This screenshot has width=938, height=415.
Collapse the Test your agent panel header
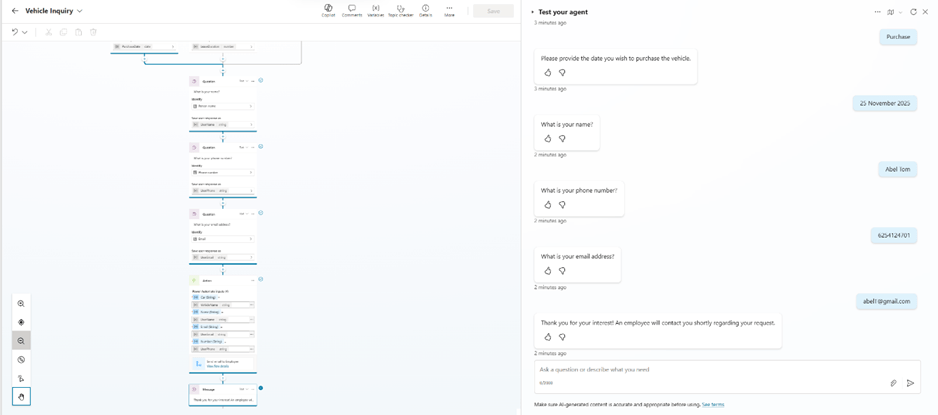point(533,12)
